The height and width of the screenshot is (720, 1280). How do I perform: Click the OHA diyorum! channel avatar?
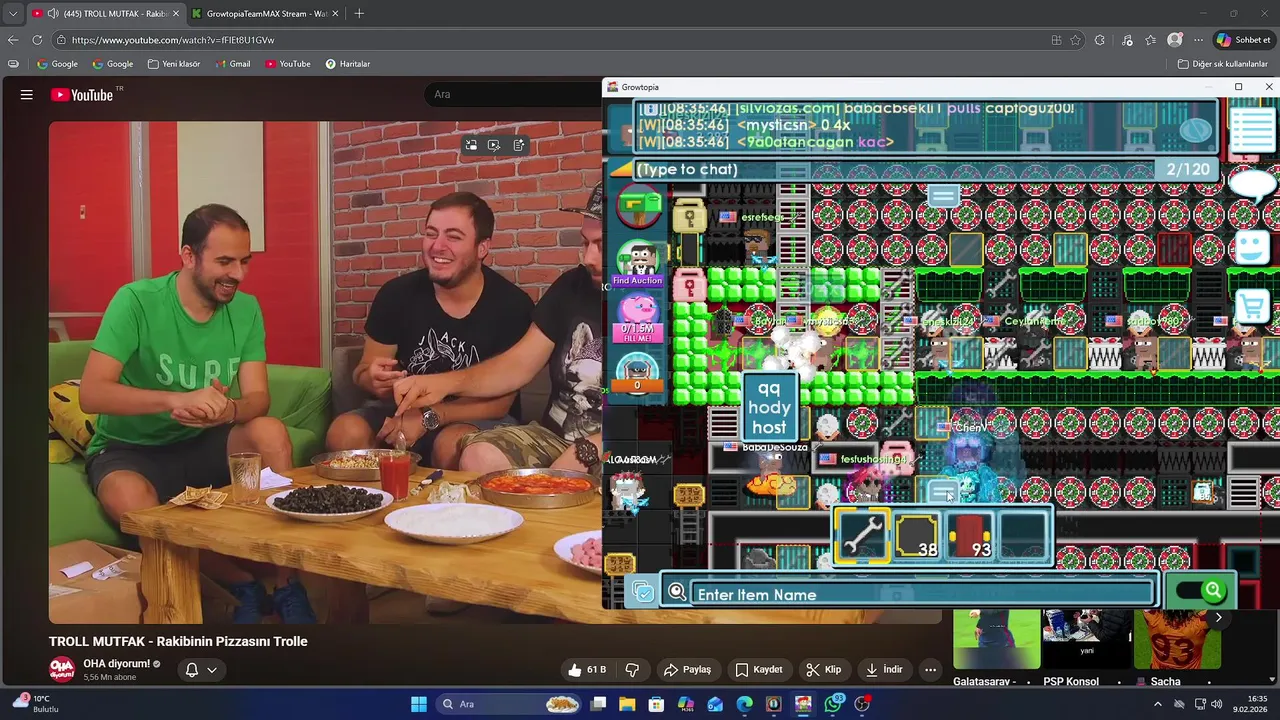point(62,670)
